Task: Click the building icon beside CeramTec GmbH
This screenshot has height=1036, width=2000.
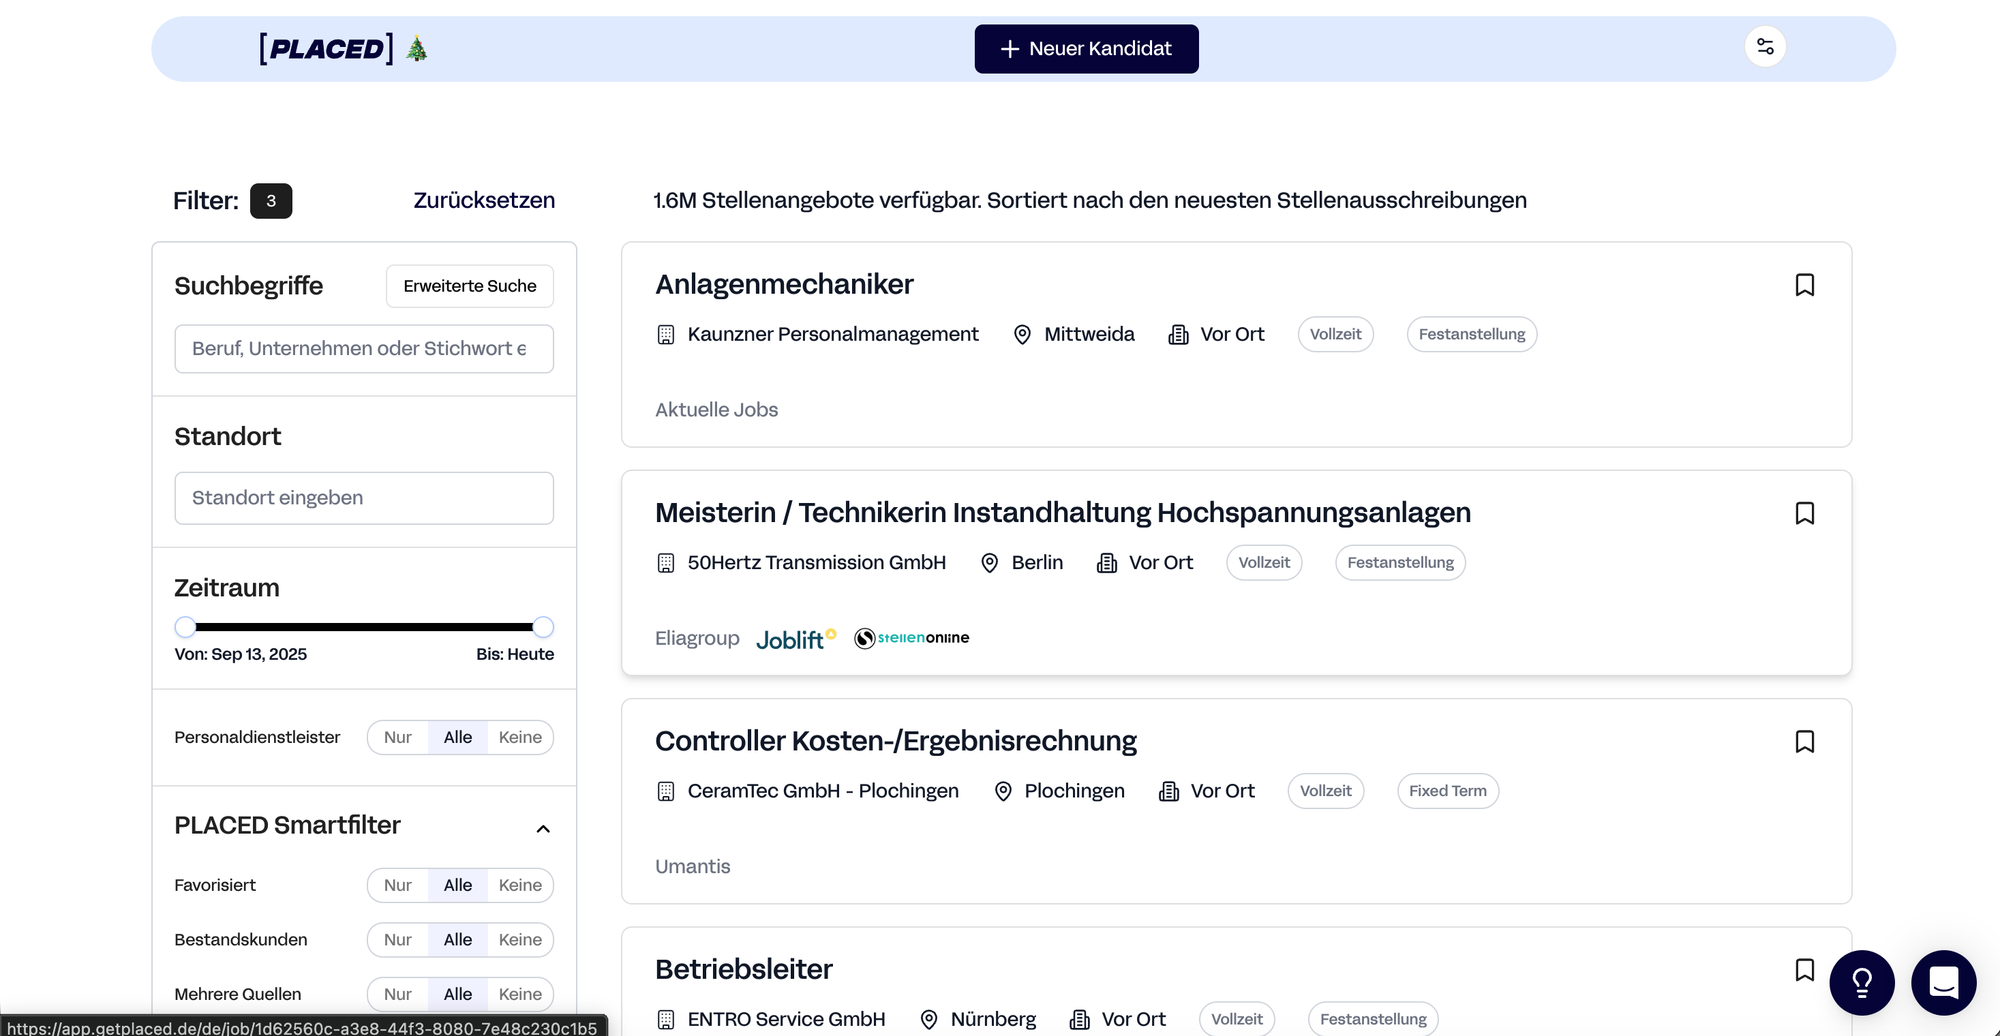Action: 666,791
